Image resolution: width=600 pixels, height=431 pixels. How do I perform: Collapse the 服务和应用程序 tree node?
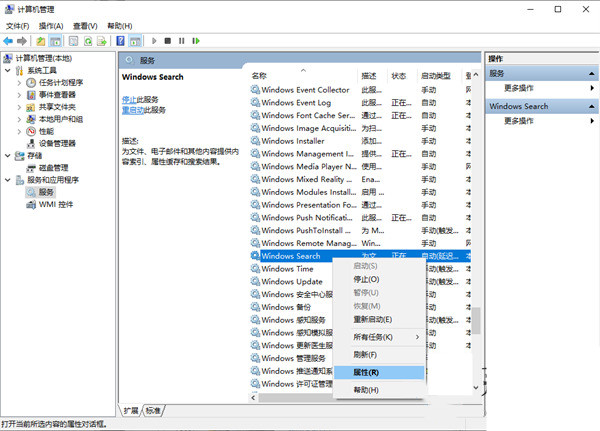[8, 180]
